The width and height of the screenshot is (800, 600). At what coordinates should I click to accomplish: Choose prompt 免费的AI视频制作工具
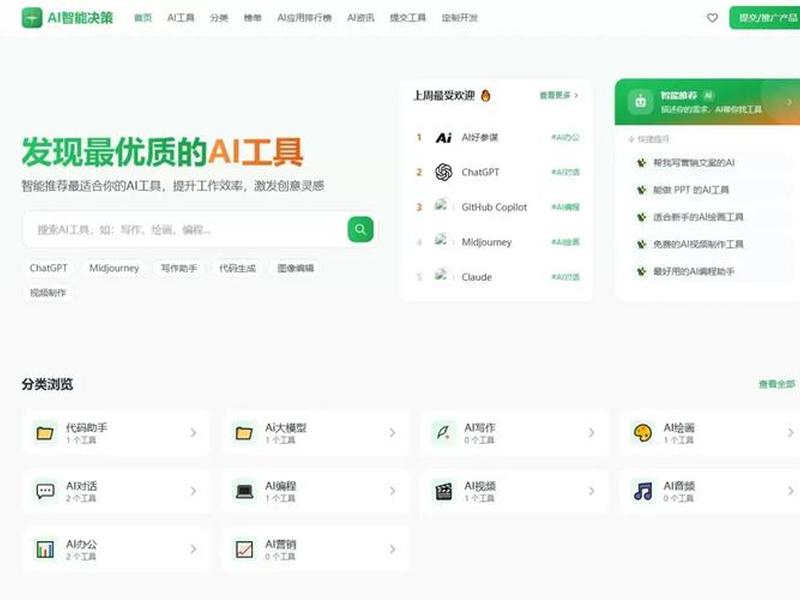point(698,244)
